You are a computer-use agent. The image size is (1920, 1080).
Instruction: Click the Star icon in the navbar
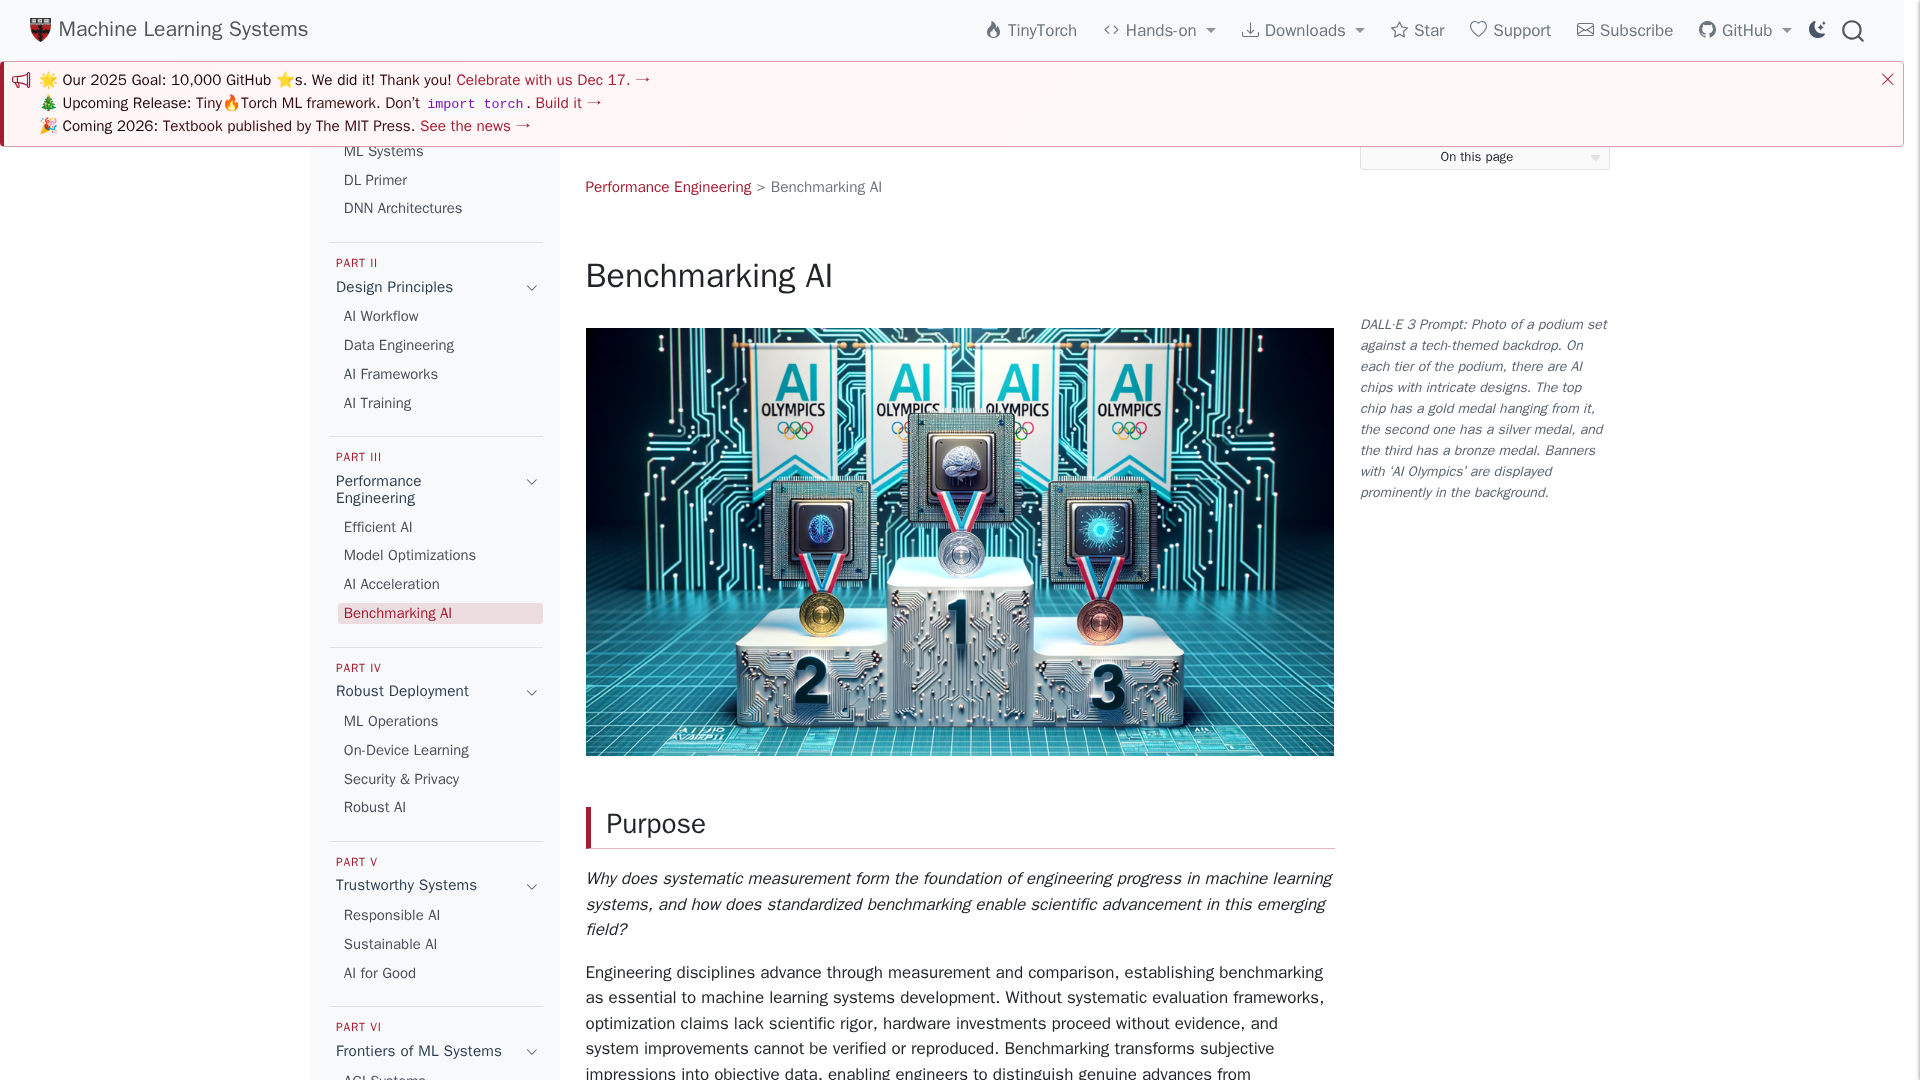coord(1399,30)
